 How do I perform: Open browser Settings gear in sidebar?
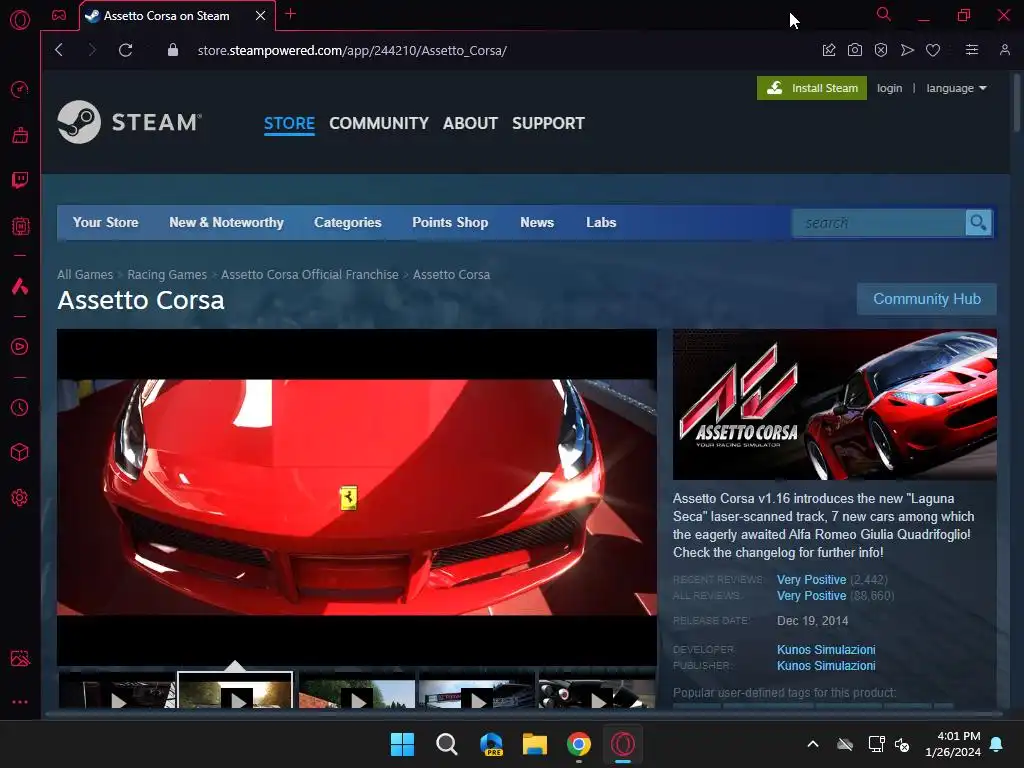coord(20,498)
